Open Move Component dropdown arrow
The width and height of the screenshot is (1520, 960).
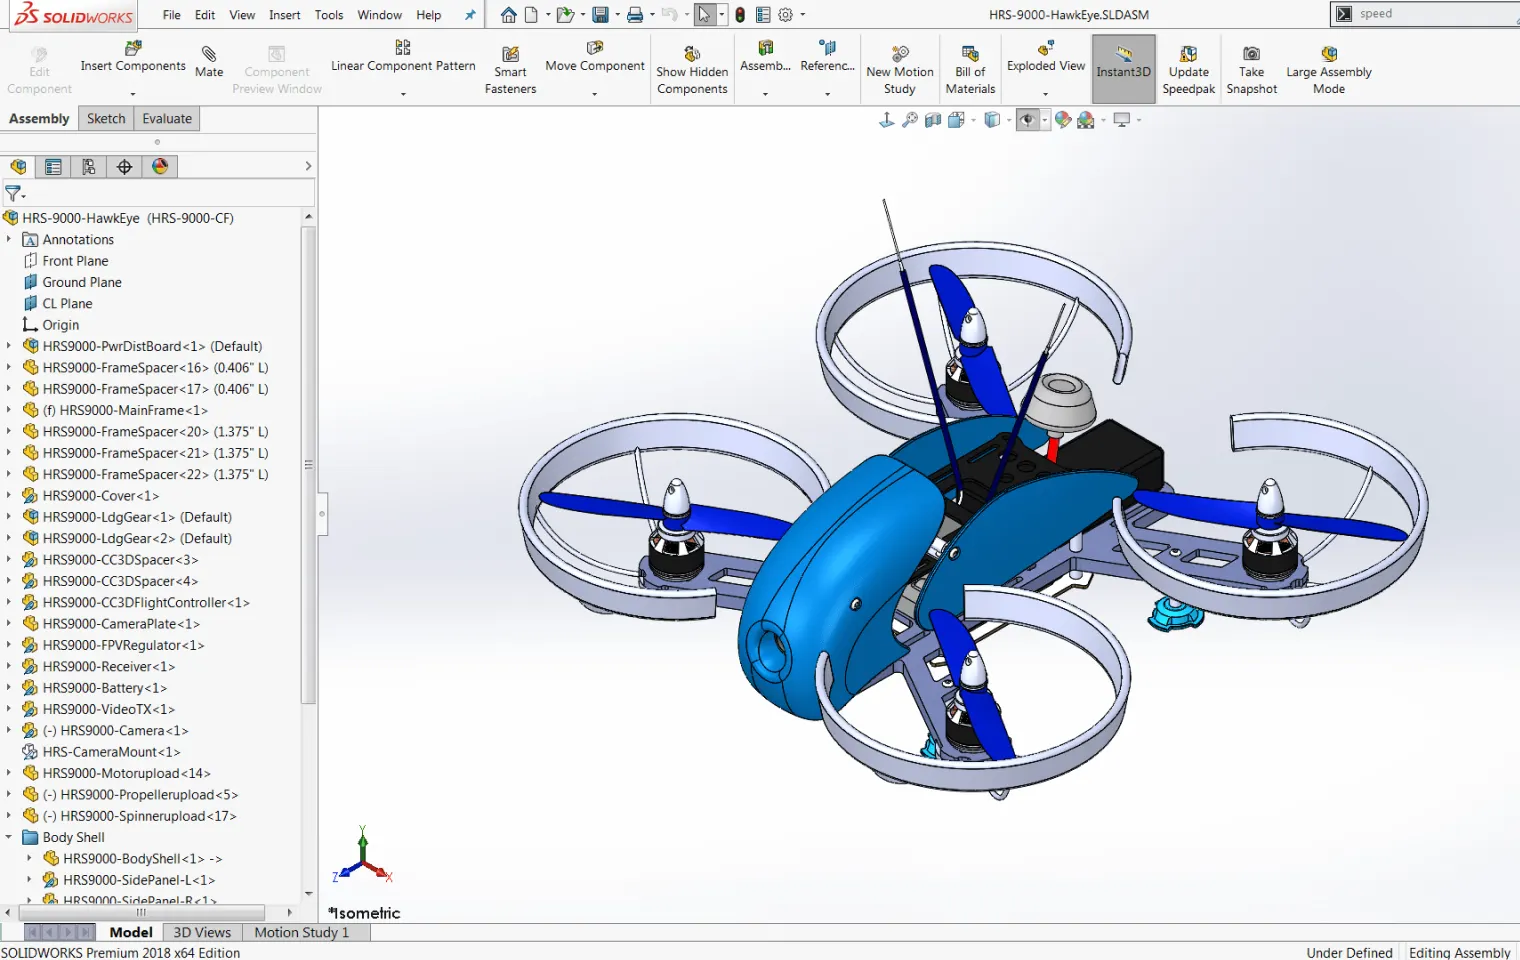(x=595, y=94)
